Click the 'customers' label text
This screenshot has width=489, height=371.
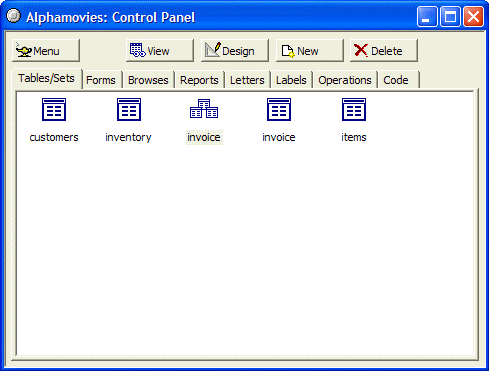coord(54,137)
